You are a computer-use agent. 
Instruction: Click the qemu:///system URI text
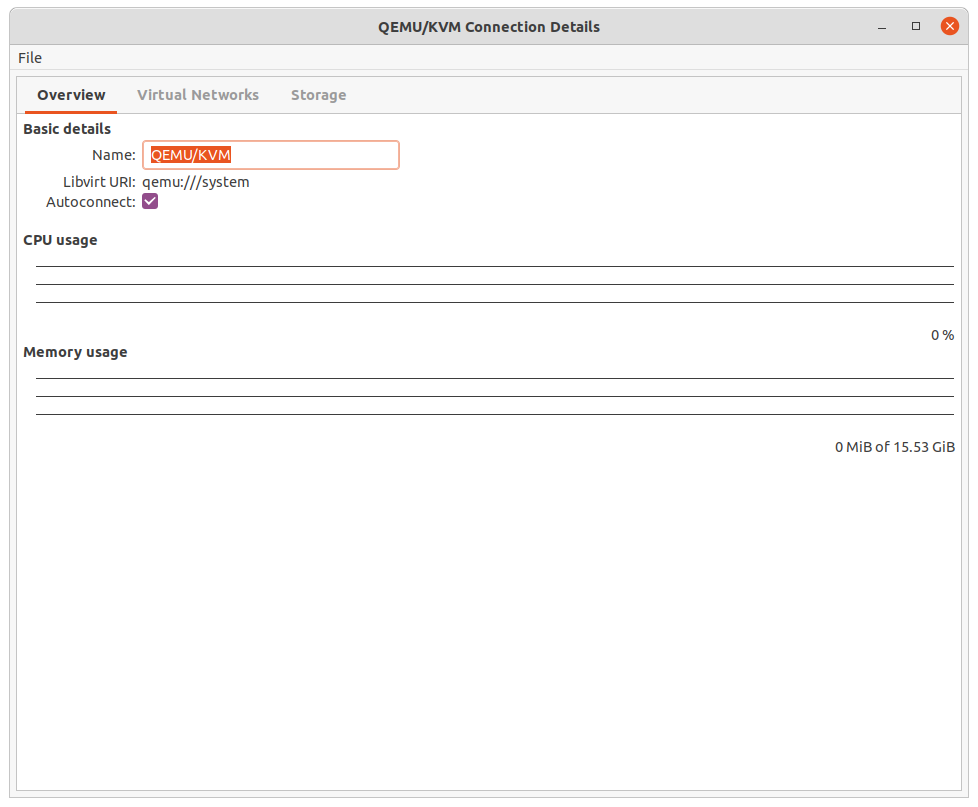[x=196, y=182]
